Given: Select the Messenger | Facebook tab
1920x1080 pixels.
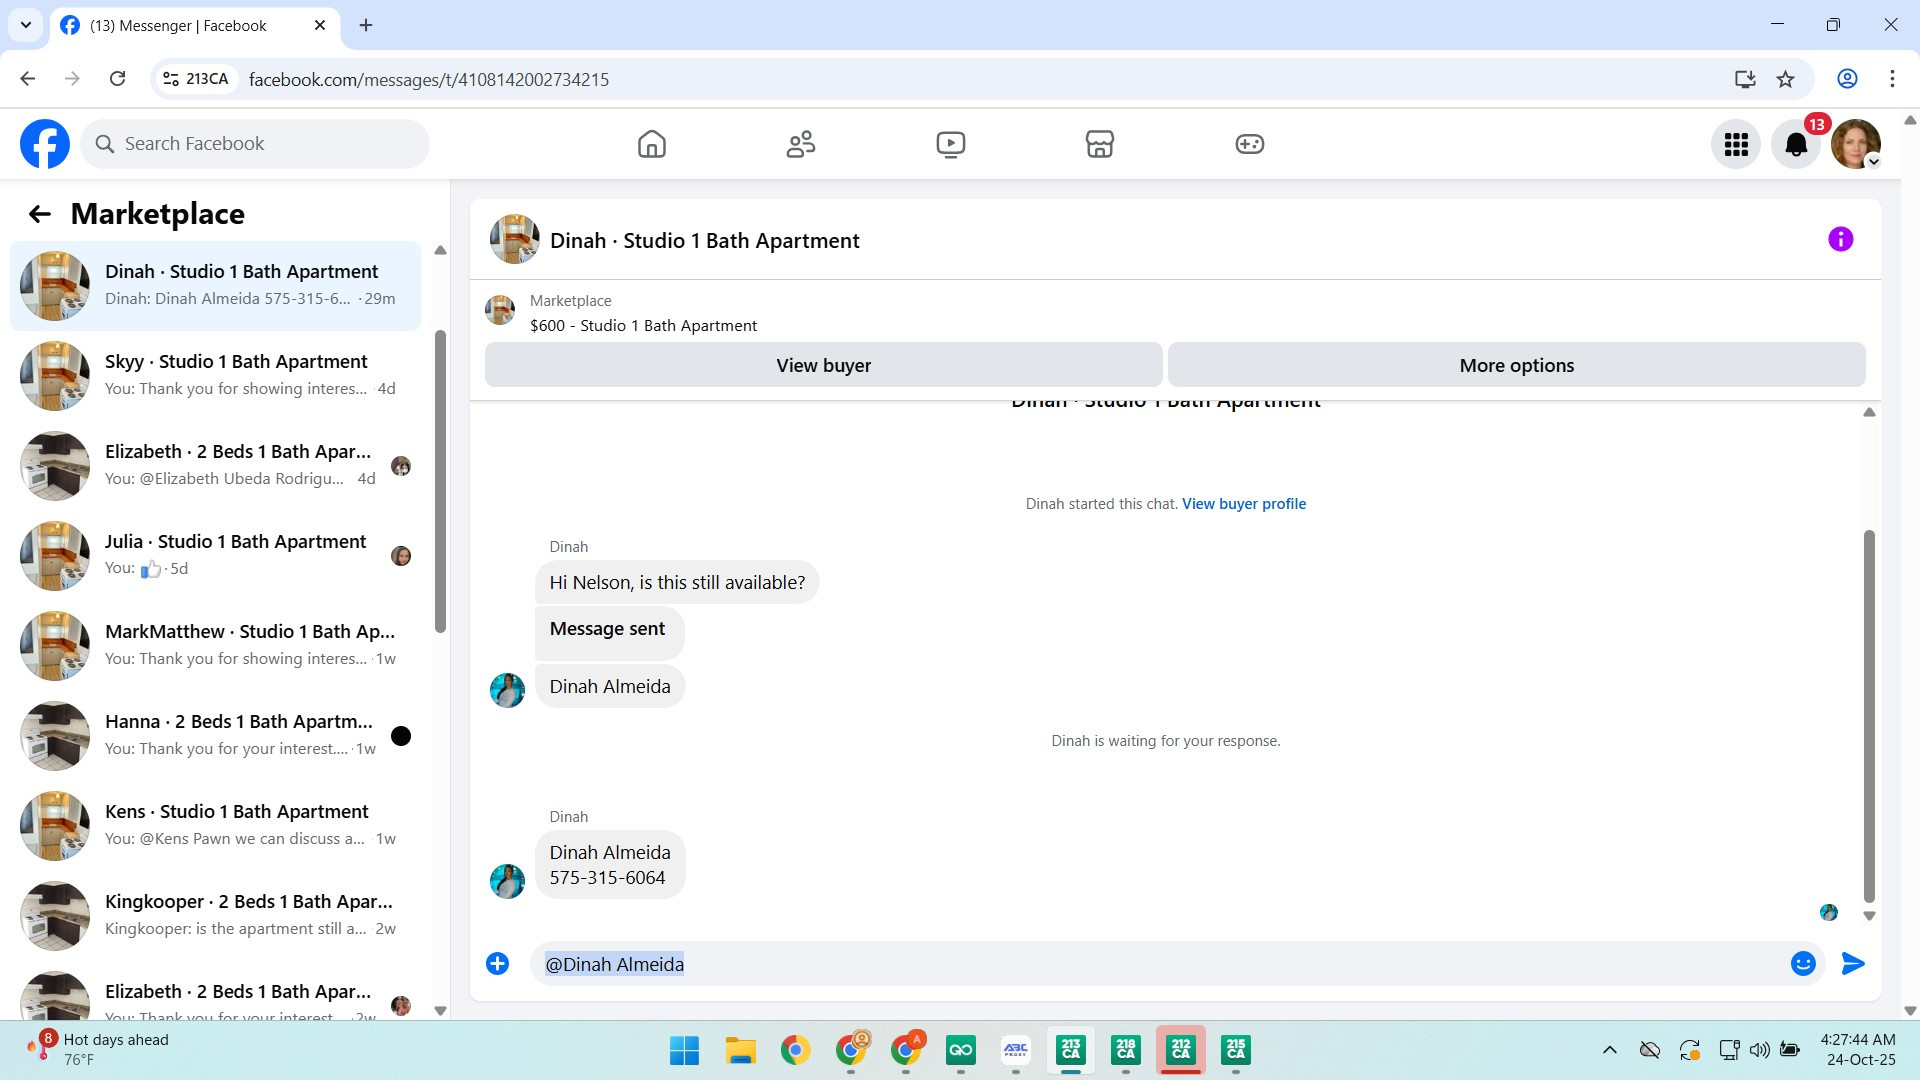Looking at the screenshot, I should [x=194, y=26].
